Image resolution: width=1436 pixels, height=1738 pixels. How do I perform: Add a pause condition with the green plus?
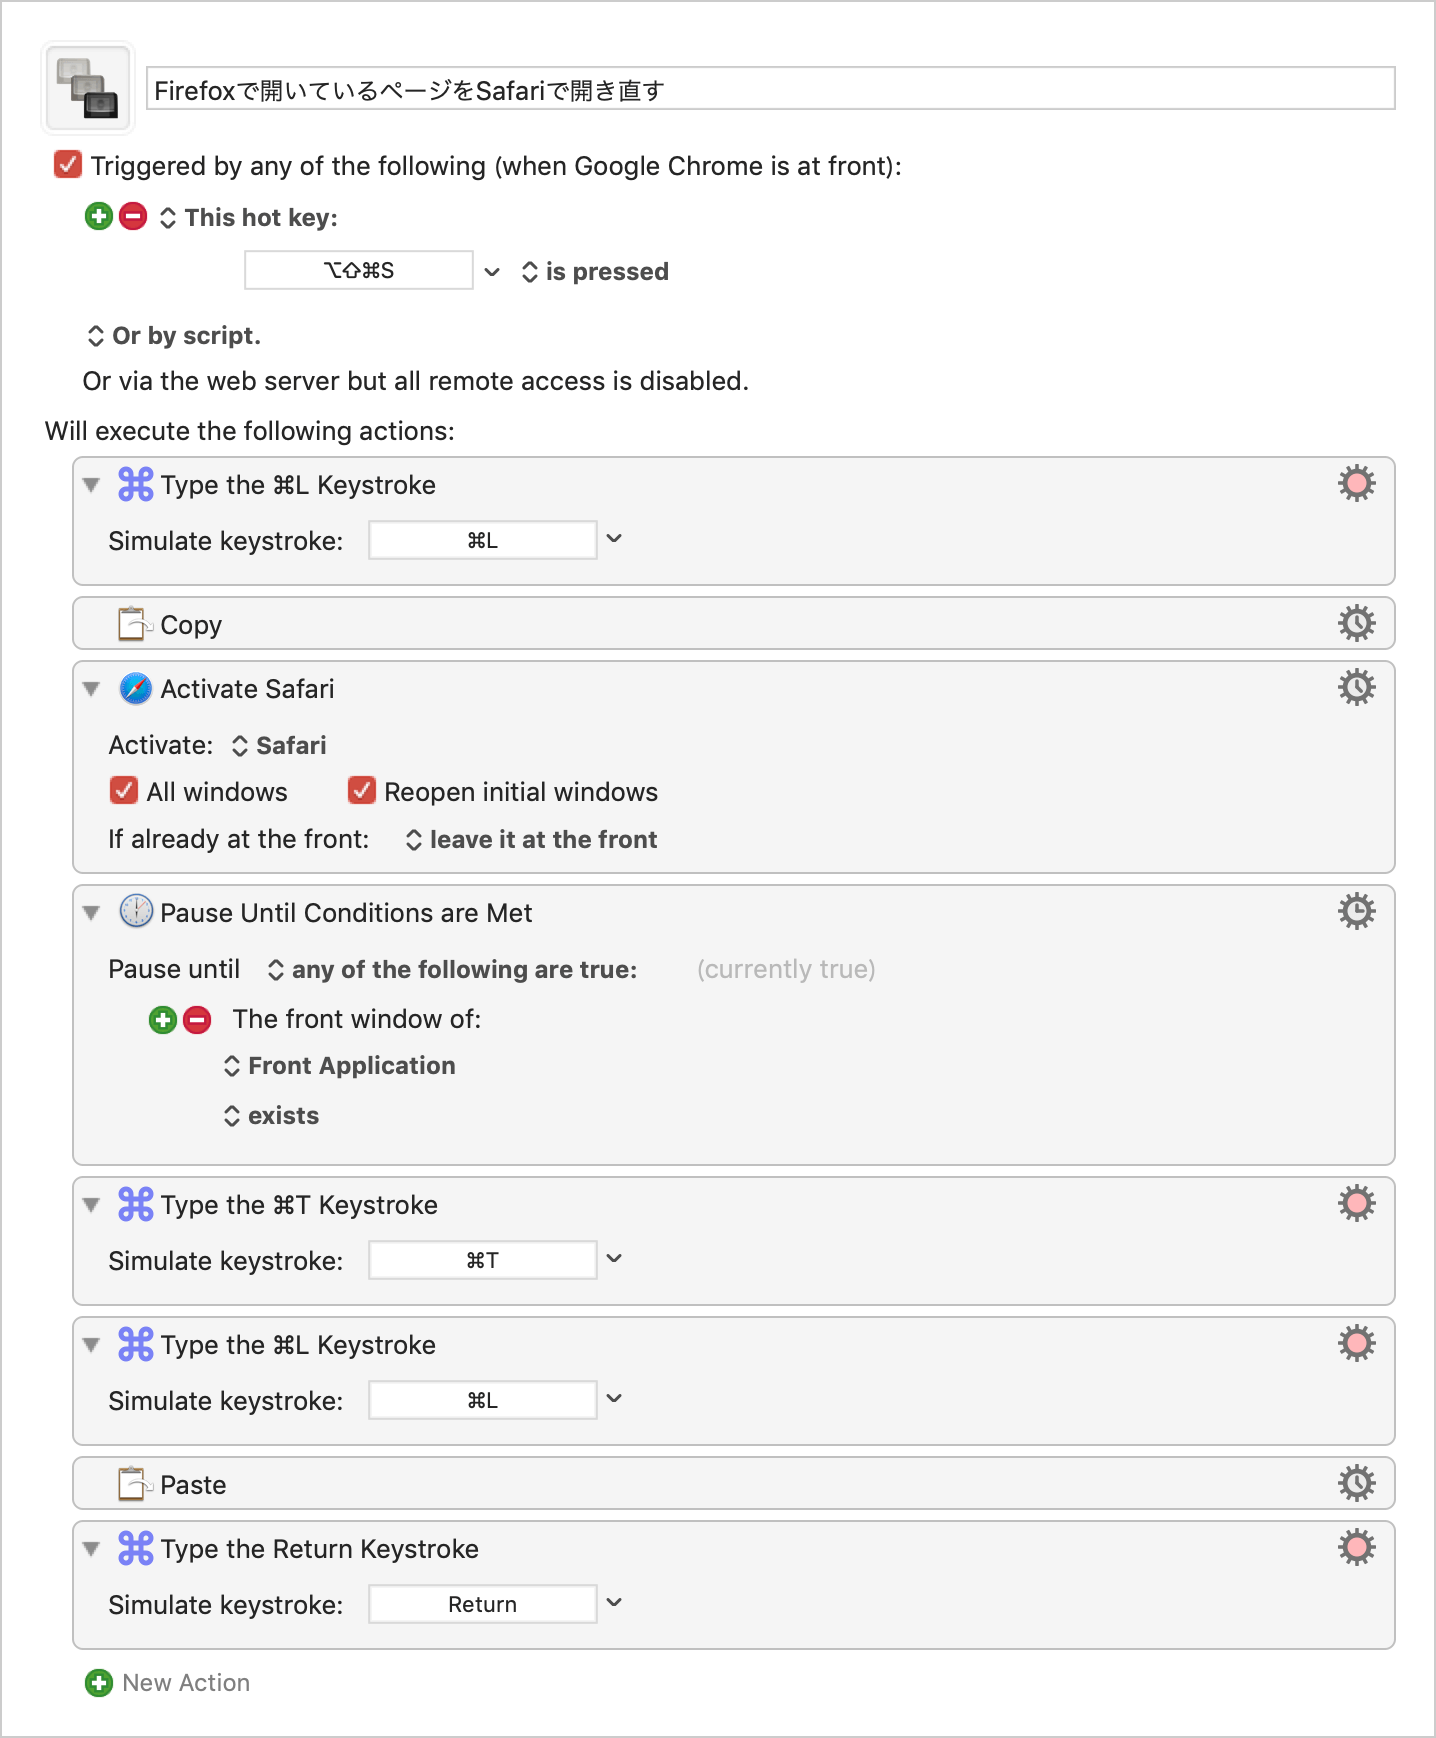163,1020
